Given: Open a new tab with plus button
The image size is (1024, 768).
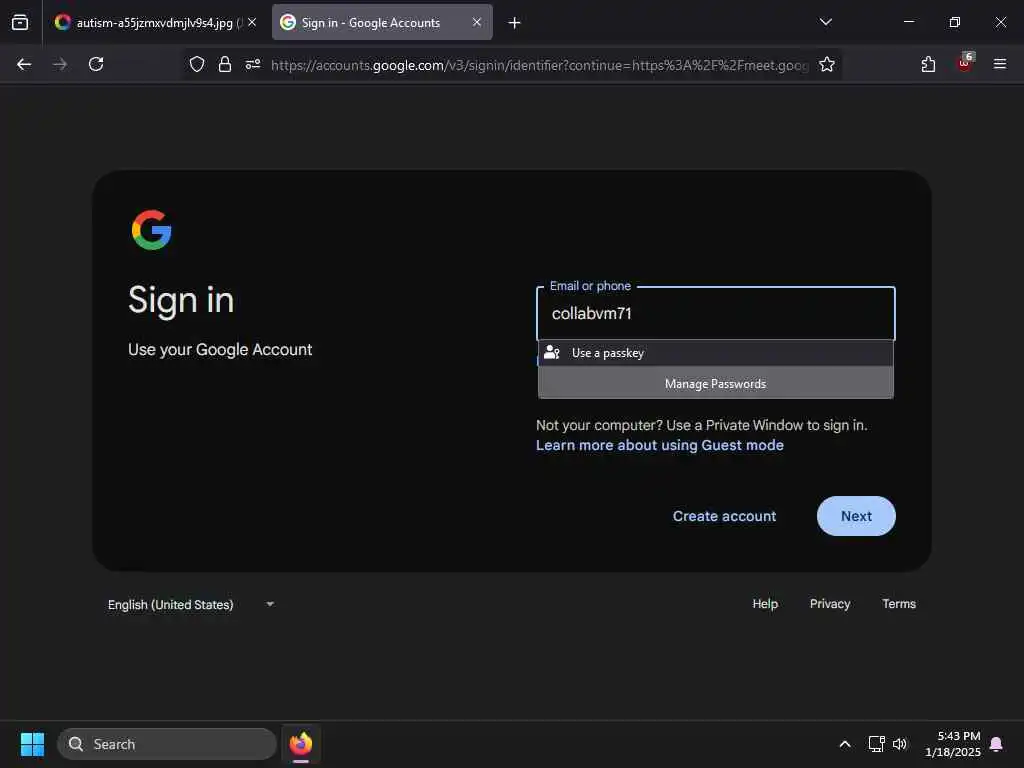Looking at the screenshot, I should (515, 23).
